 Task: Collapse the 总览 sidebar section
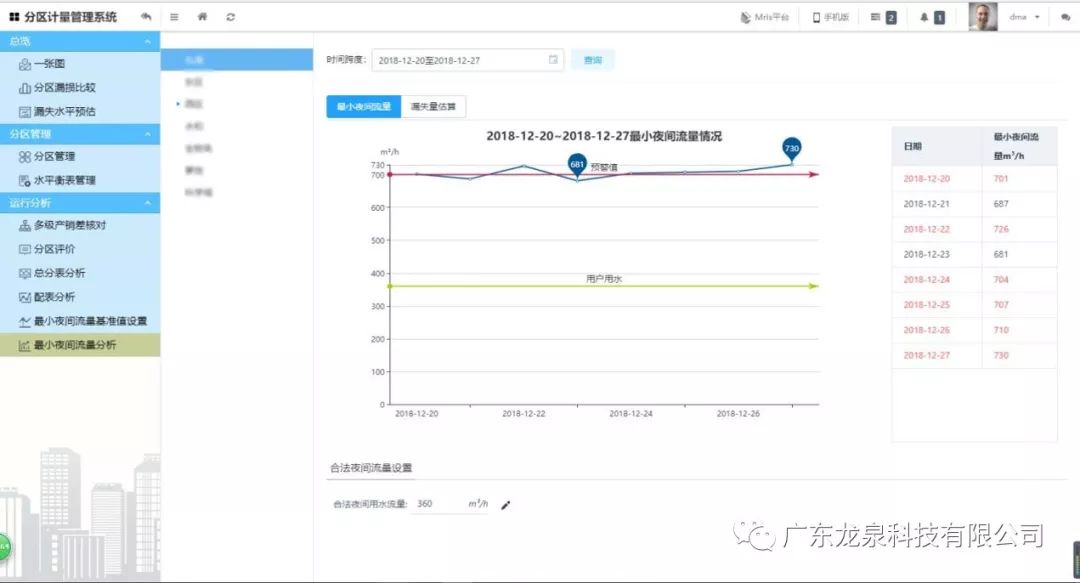tap(148, 41)
